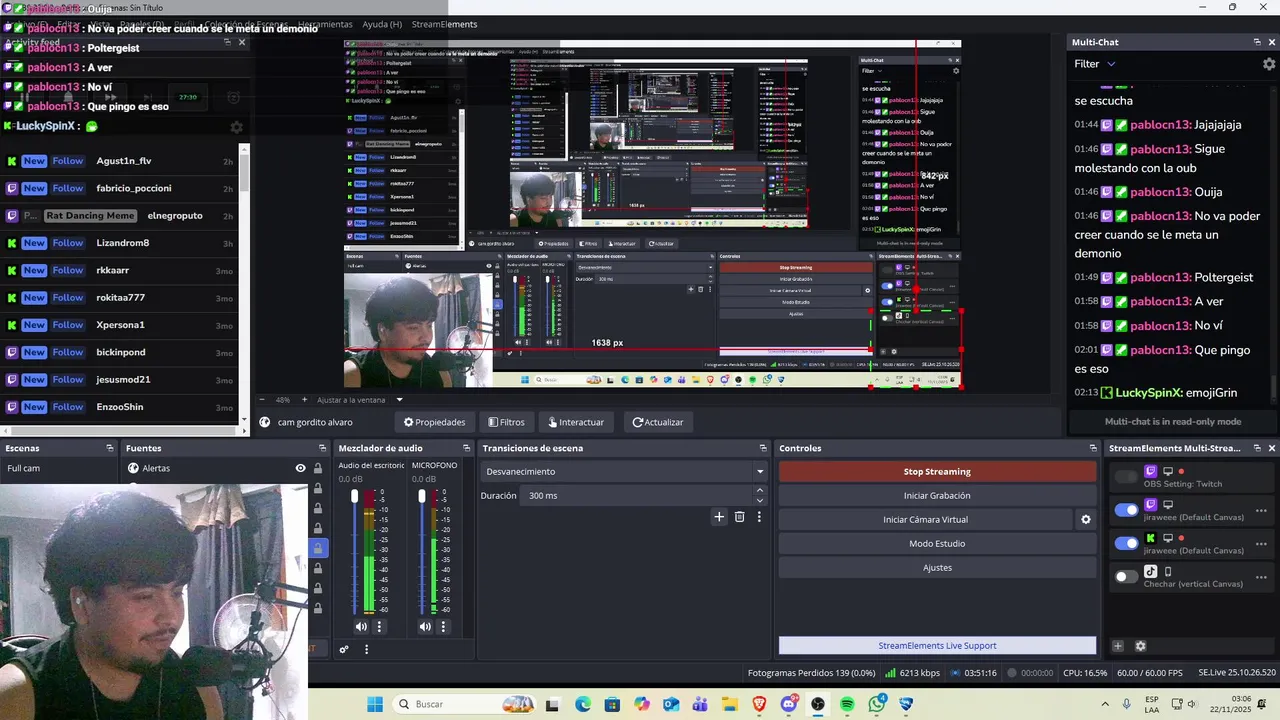
Task: Follow back Agust1n_flv in activity feed
Action: [68, 161]
